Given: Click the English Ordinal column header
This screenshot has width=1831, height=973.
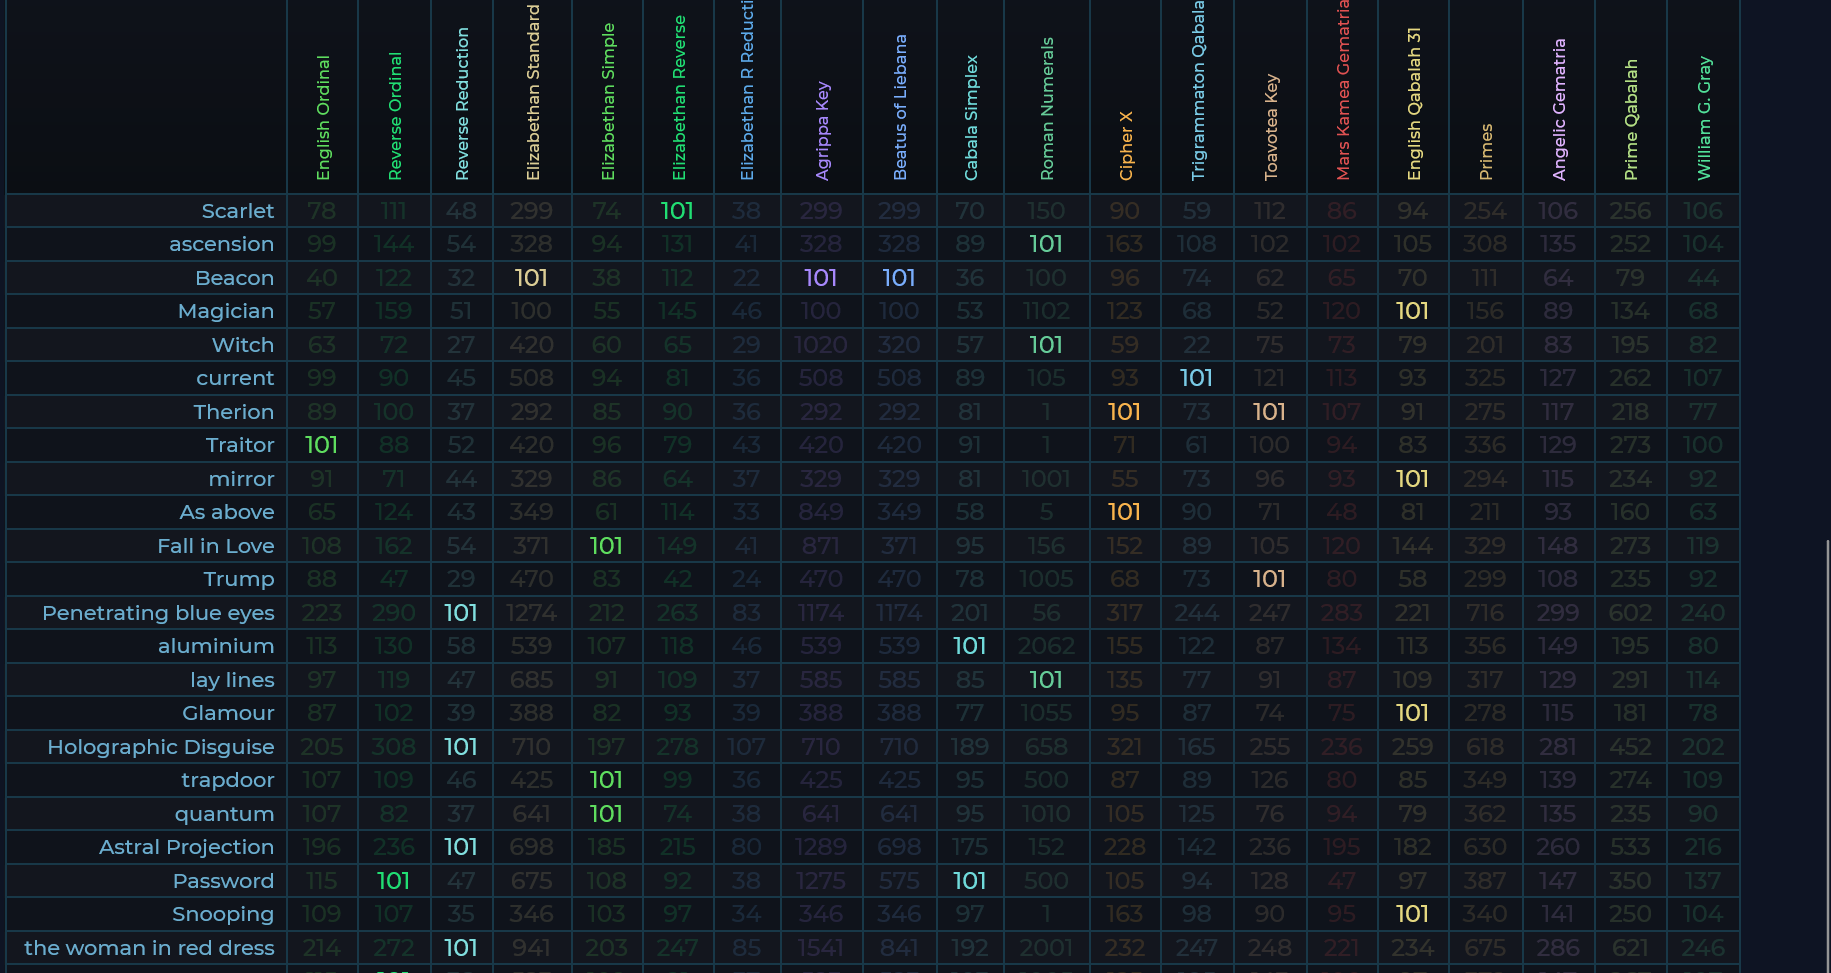Looking at the screenshot, I should click(x=323, y=118).
